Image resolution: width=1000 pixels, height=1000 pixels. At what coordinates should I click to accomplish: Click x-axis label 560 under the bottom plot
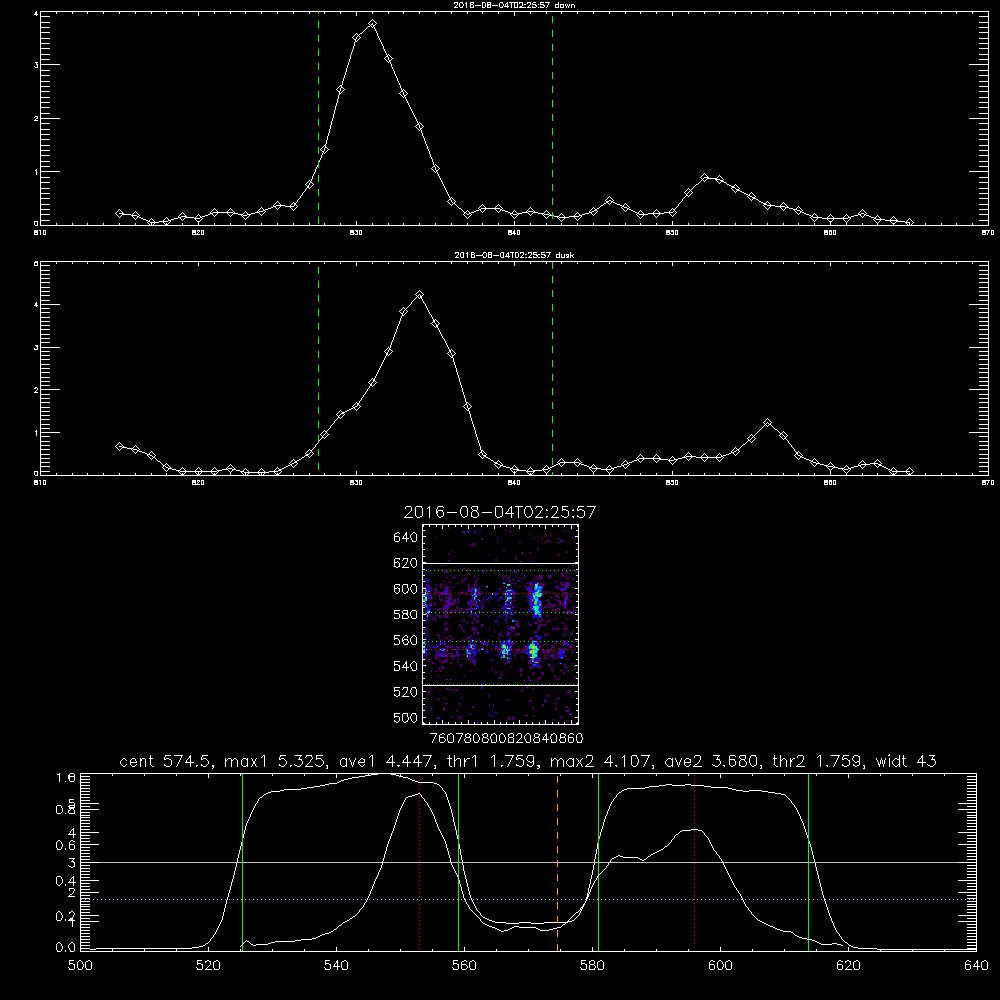tap(464, 966)
